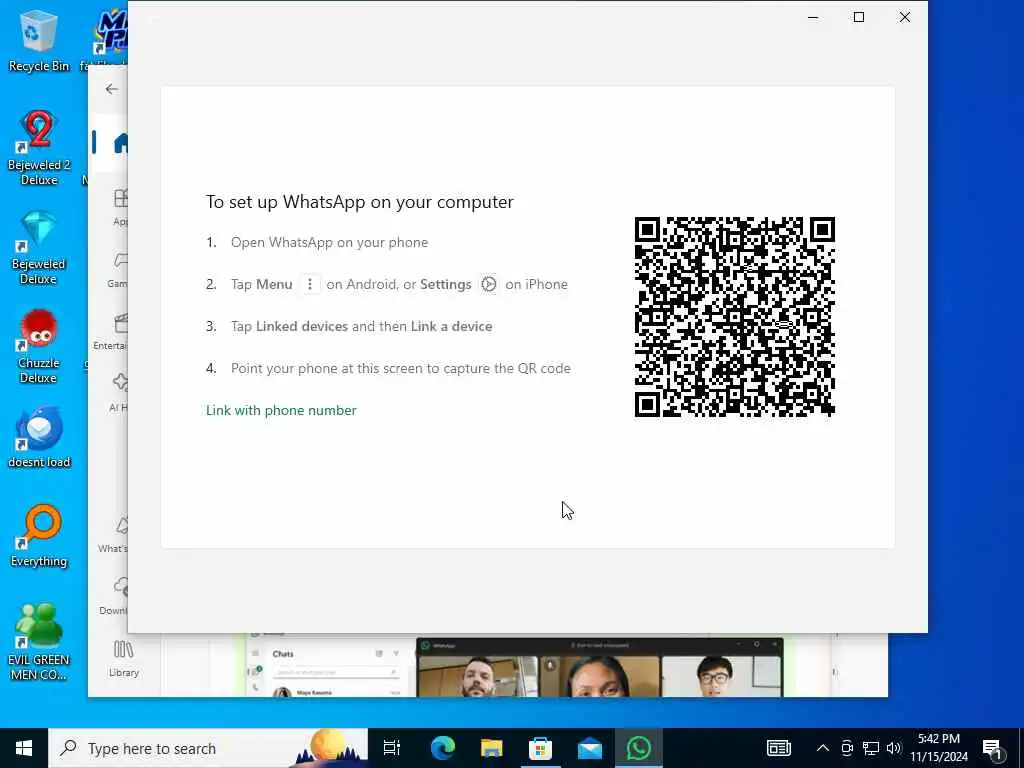Open the Bejeweled Deluxe desktop shortcut

[x=39, y=248]
